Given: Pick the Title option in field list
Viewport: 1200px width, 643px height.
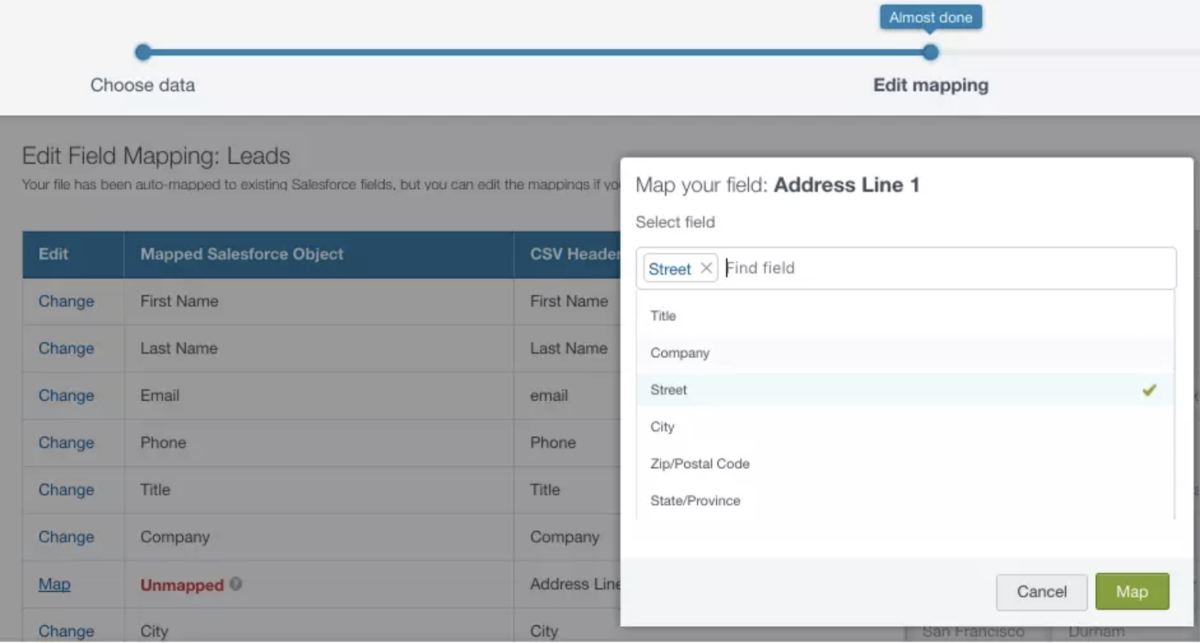Looking at the screenshot, I should (662, 316).
